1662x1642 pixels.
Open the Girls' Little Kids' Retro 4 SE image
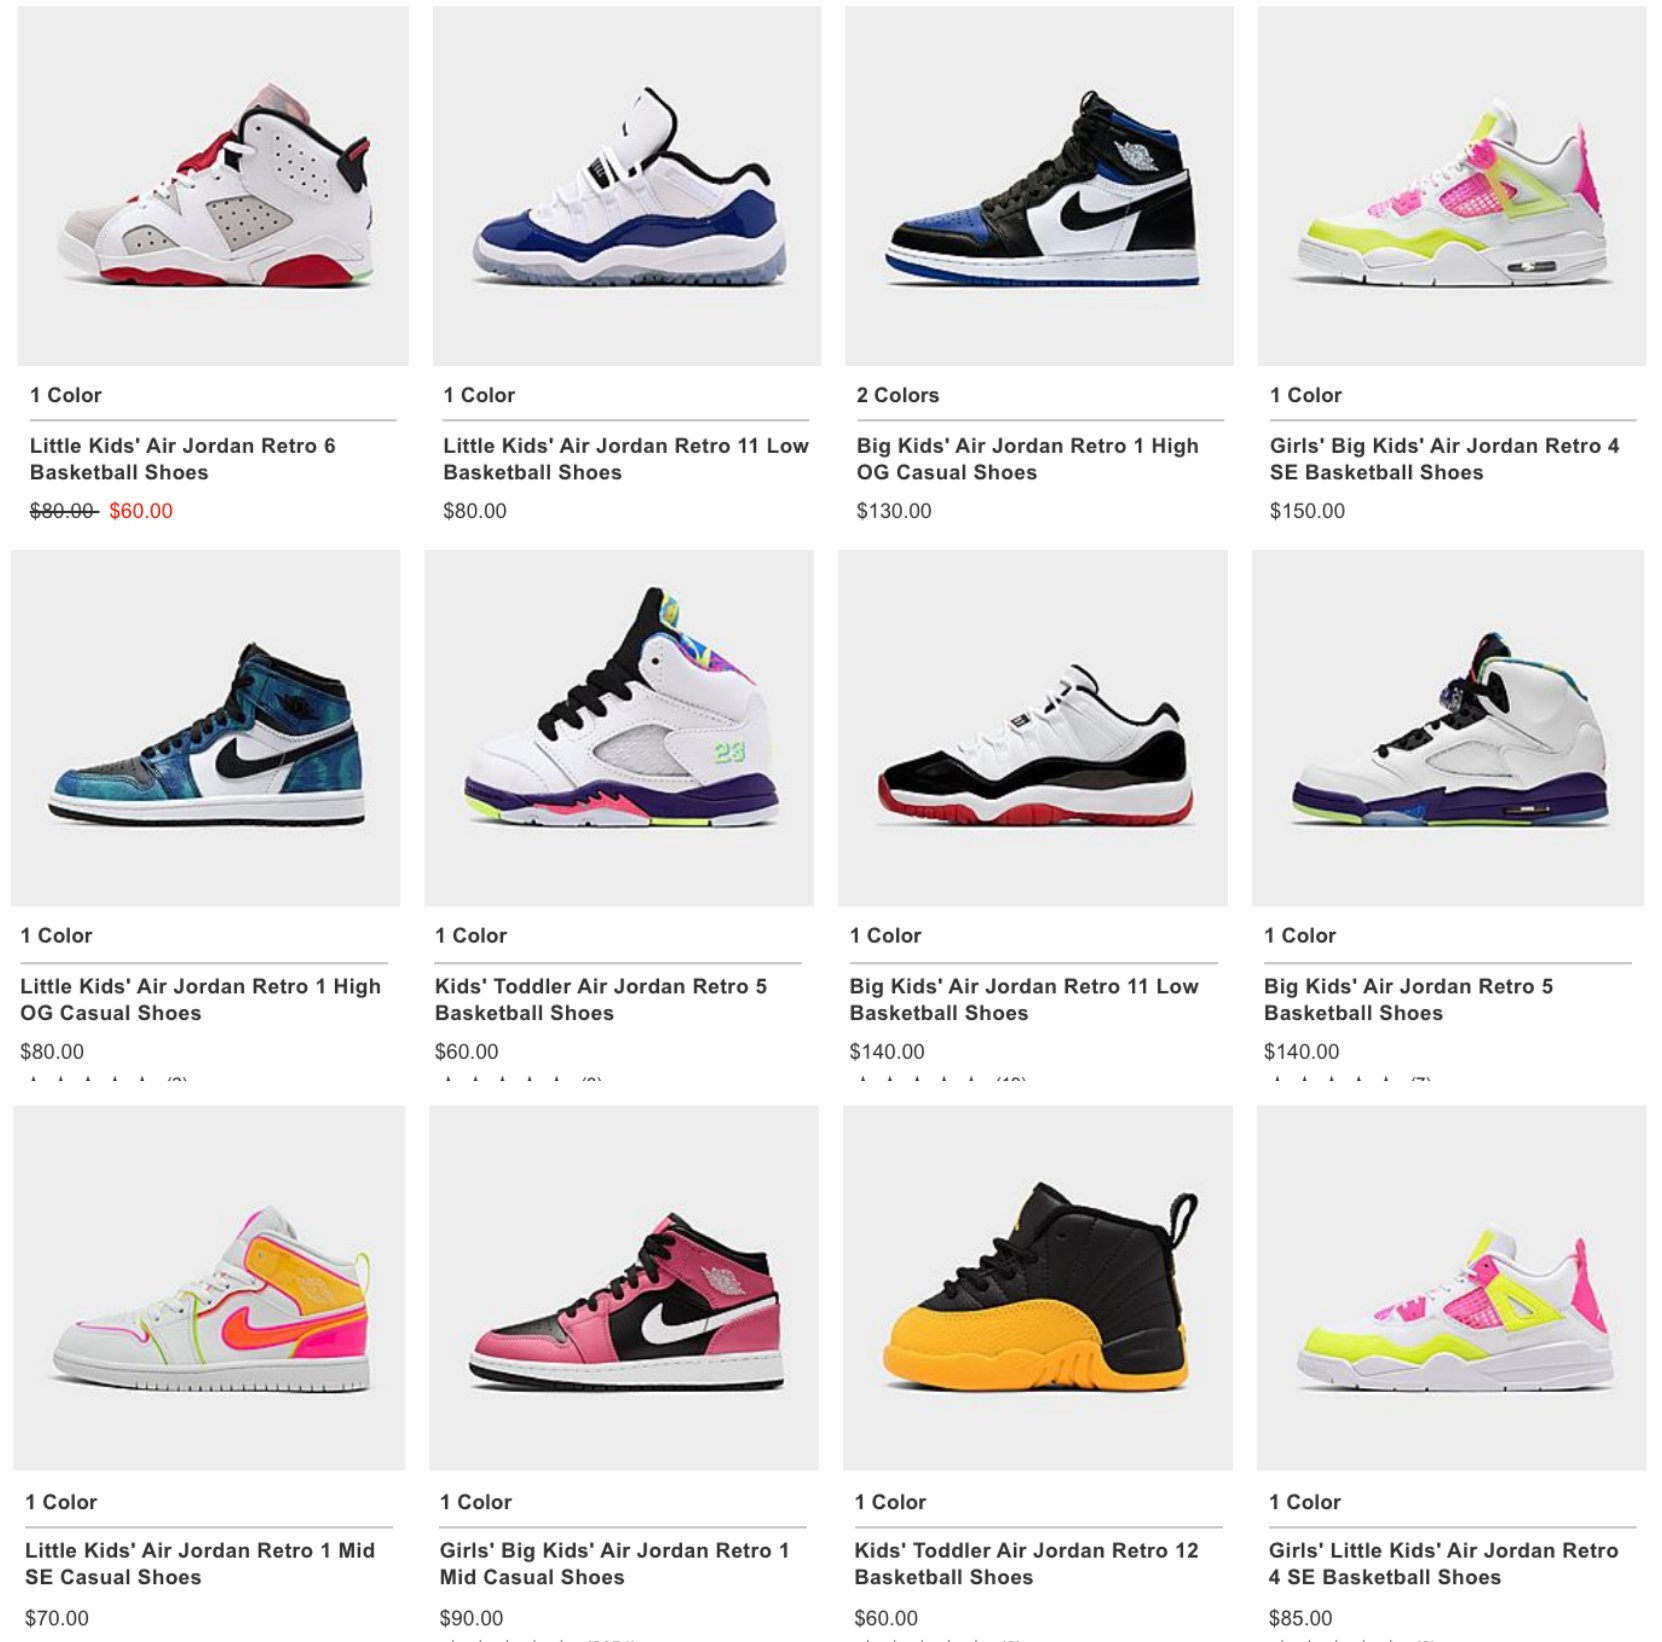tap(1451, 1288)
